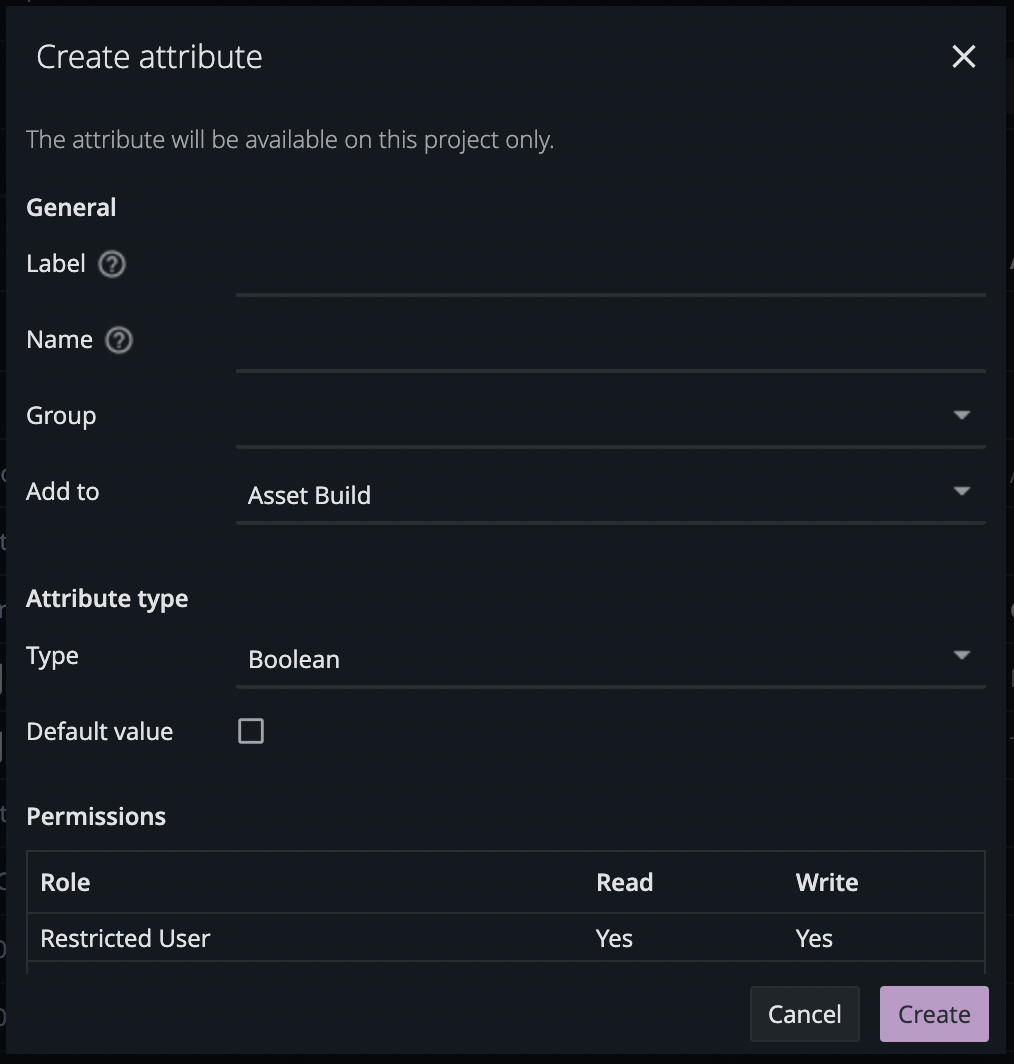Click the Group dropdown arrow
1014x1064 pixels.
(962, 415)
